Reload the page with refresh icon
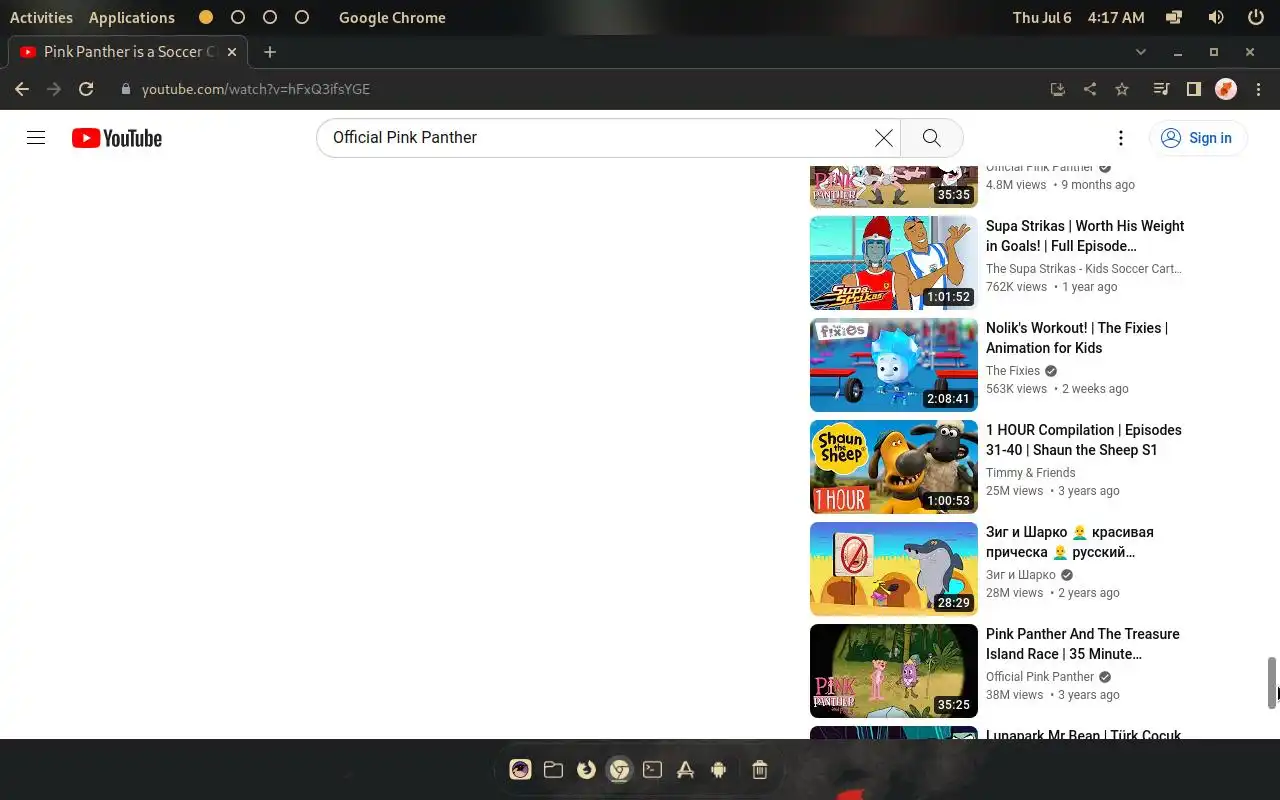The width and height of the screenshot is (1280, 800). 86,89
